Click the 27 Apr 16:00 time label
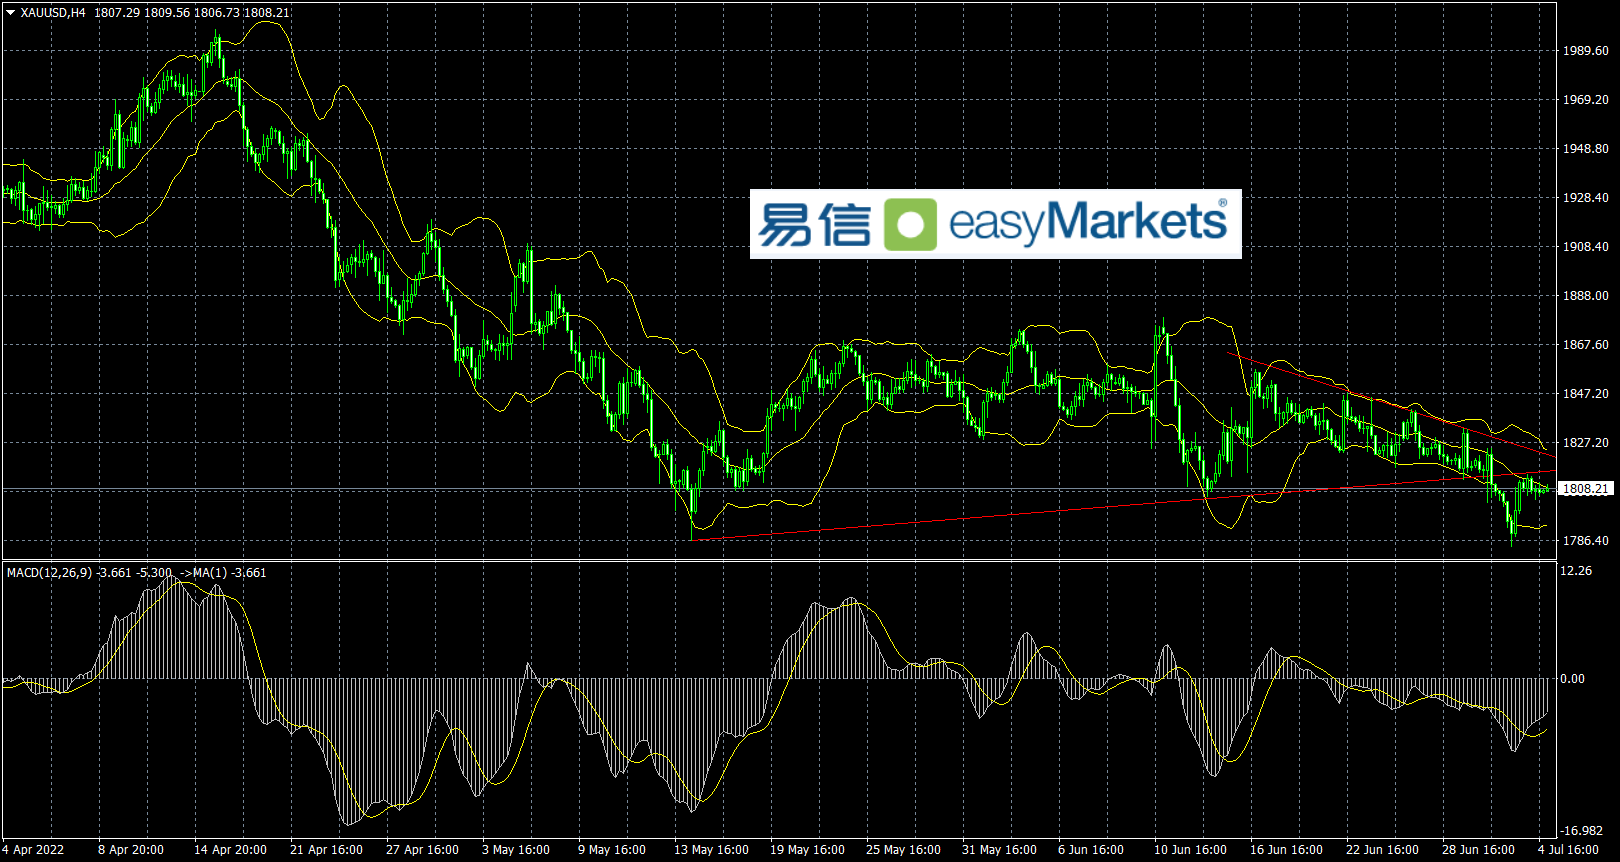Screen dimensions: 1620x862 (x=422, y=850)
